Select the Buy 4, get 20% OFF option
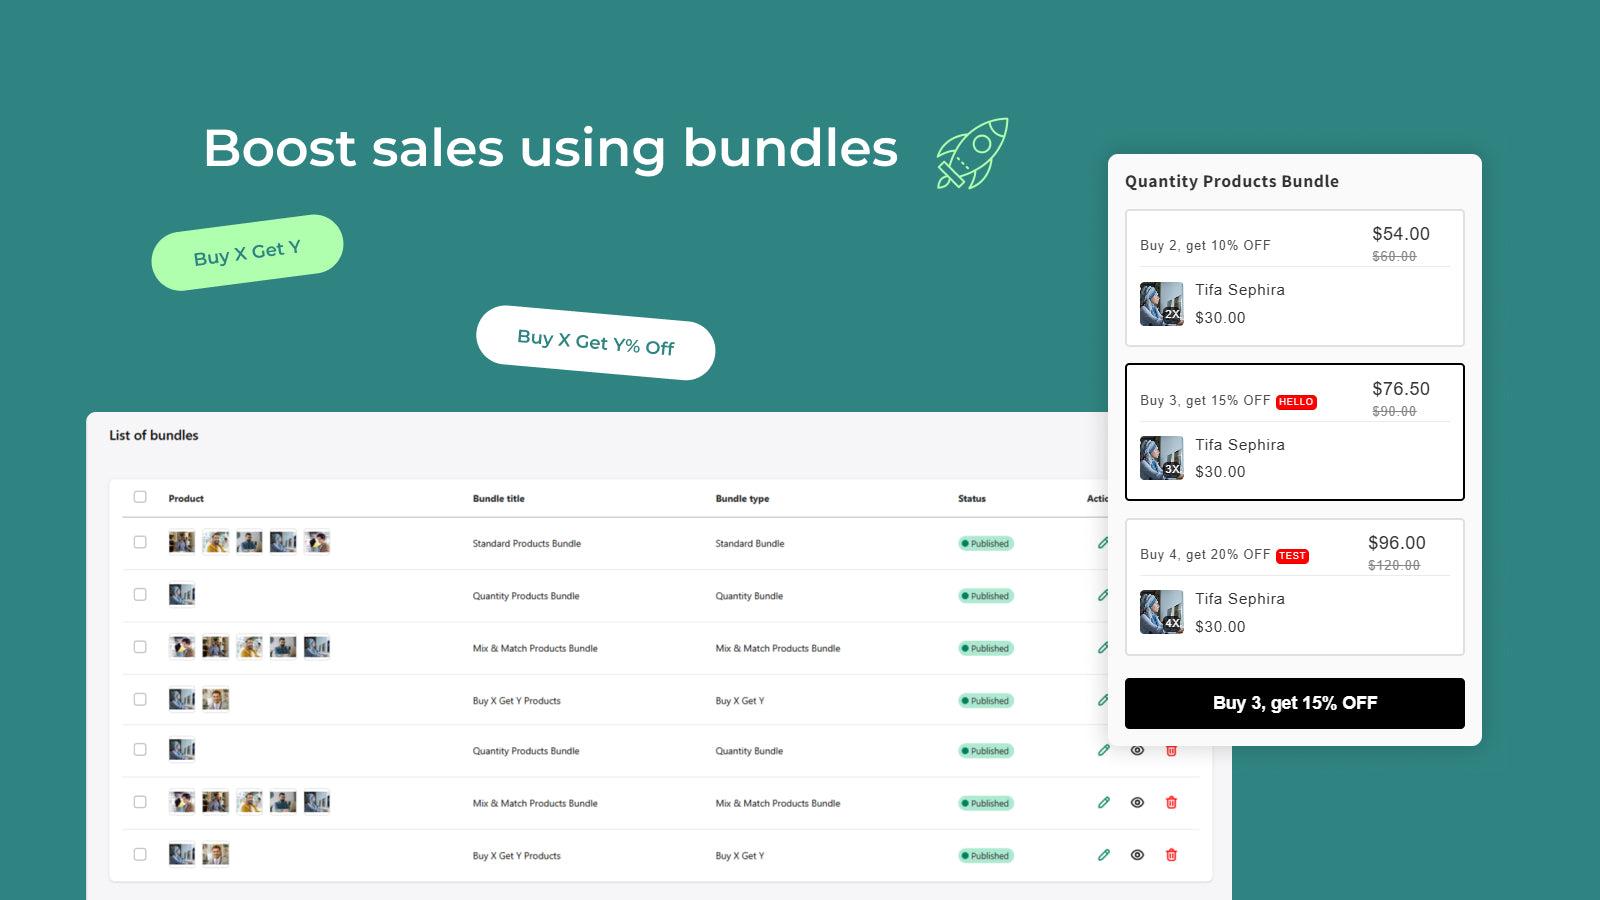 tap(1294, 587)
